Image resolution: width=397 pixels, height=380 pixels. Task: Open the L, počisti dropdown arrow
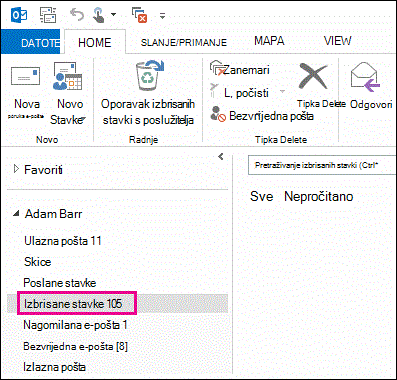282,91
